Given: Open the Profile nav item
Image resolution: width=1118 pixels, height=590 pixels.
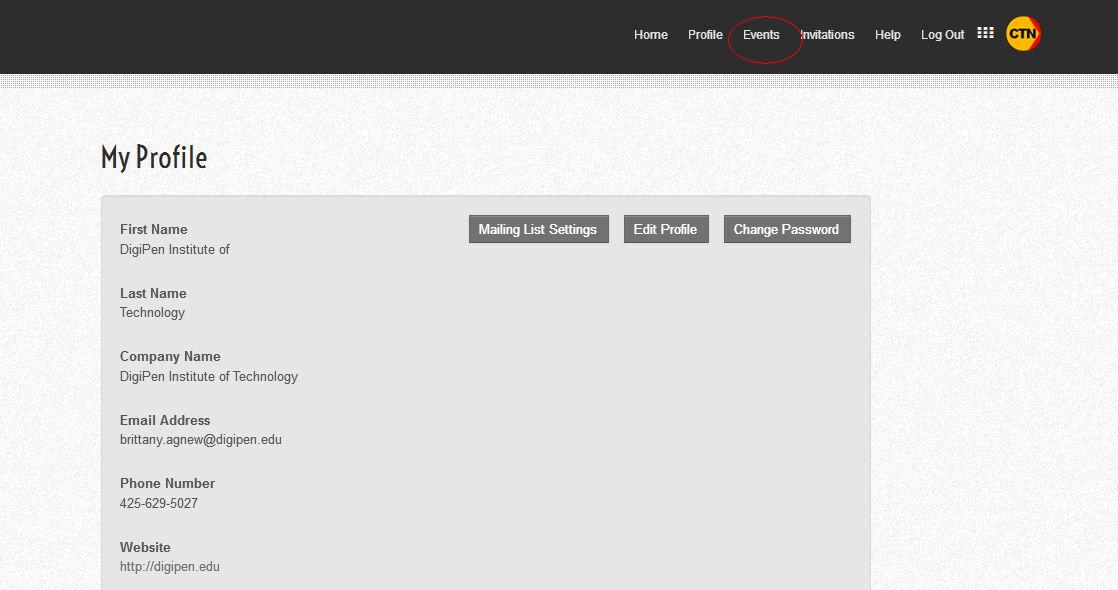Looking at the screenshot, I should (x=705, y=35).
